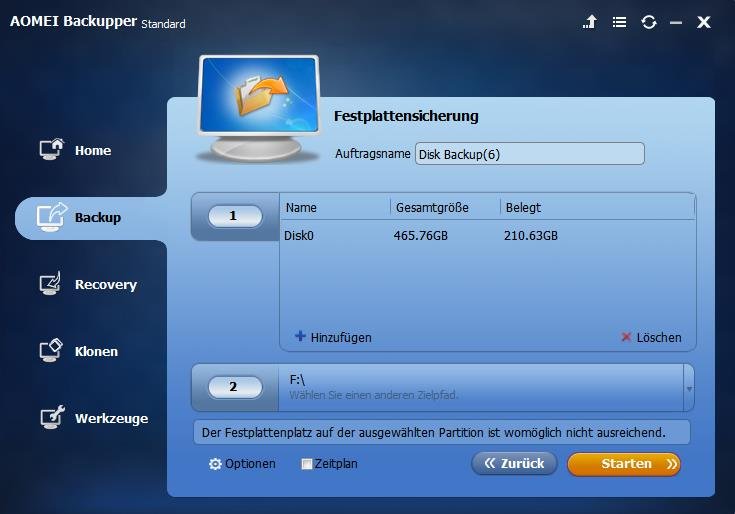This screenshot has height=514, width=735.
Task: Click the blue plus Hinzufügen icon
Action: tap(300, 336)
